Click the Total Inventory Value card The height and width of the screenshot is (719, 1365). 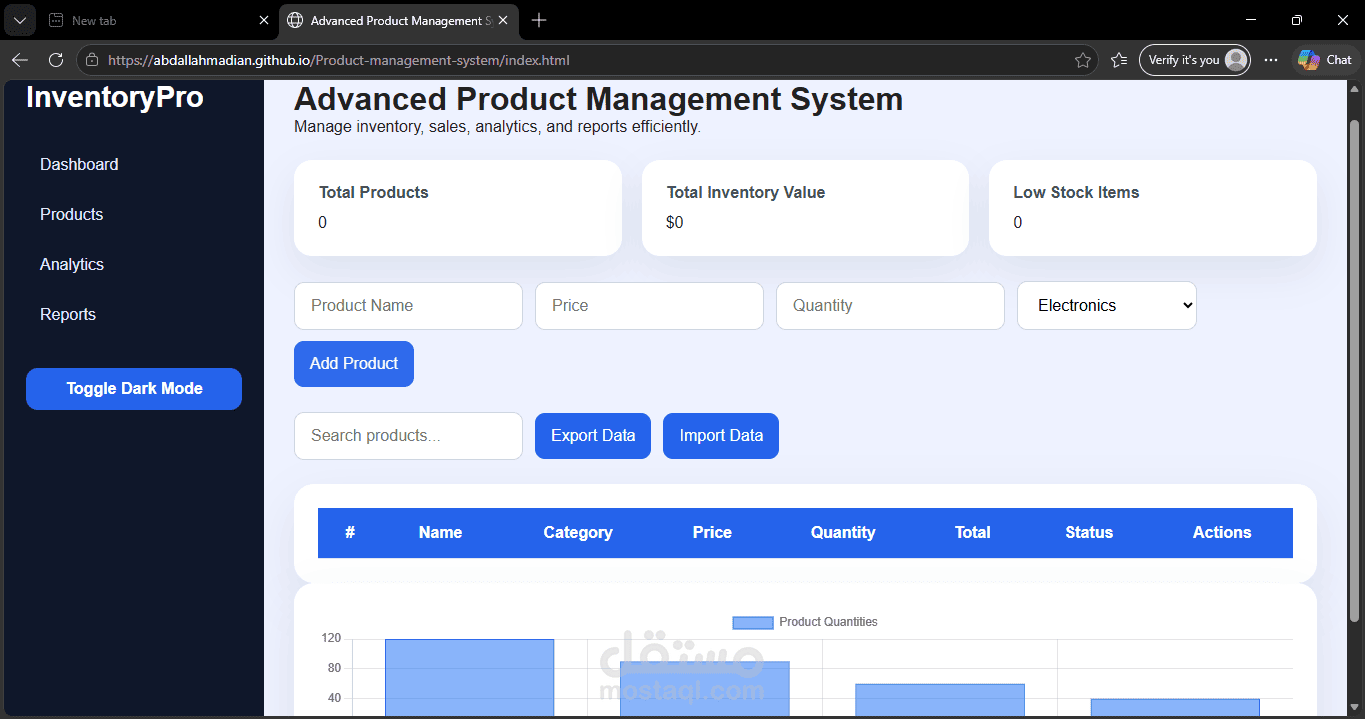[x=805, y=208]
